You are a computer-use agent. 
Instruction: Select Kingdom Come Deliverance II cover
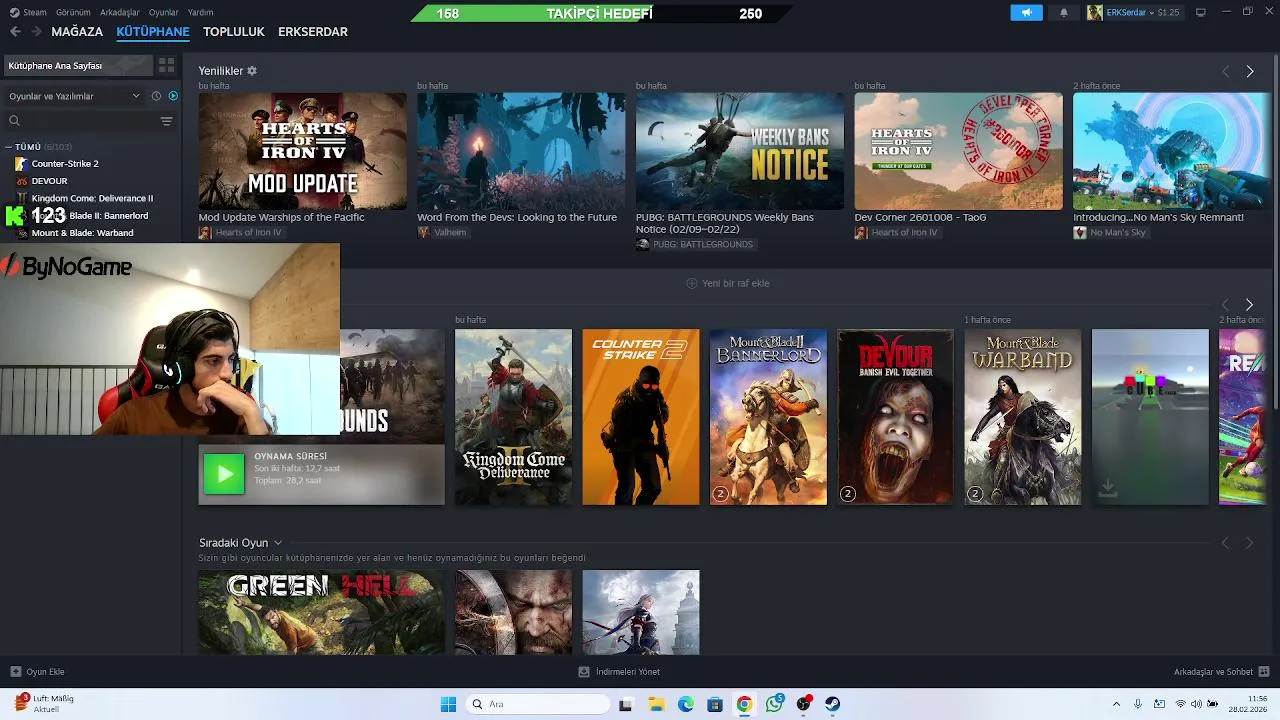click(x=513, y=417)
